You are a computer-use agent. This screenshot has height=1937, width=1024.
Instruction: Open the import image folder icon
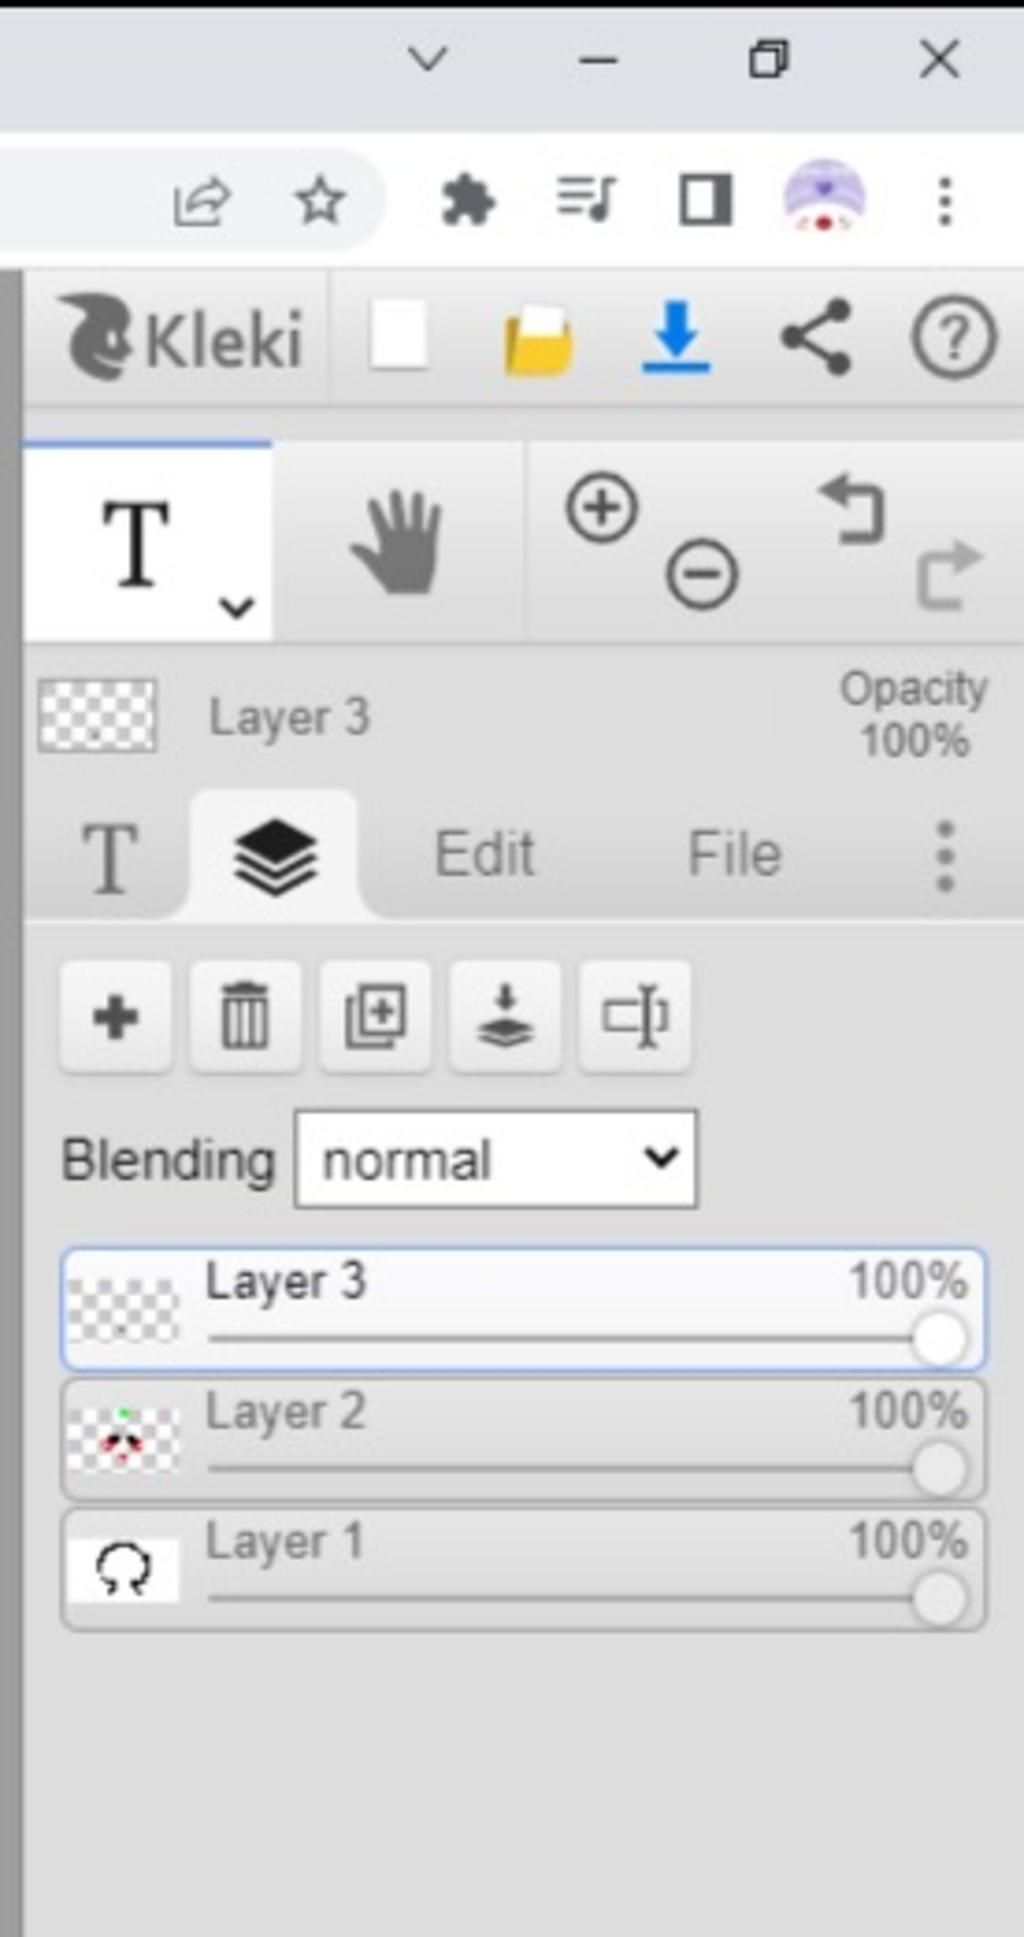click(538, 340)
